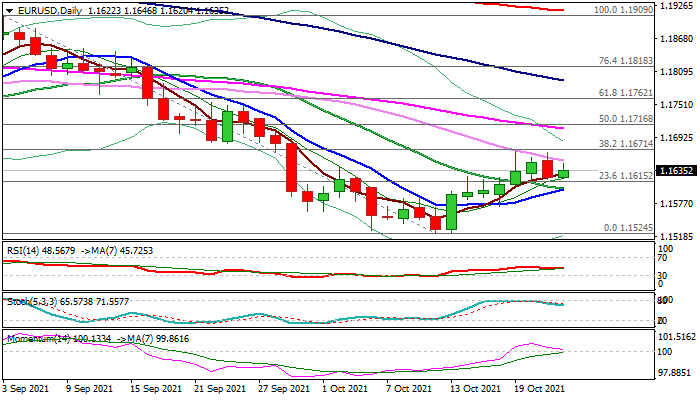Click the 1.19265 price scale value

(x=677, y=7)
